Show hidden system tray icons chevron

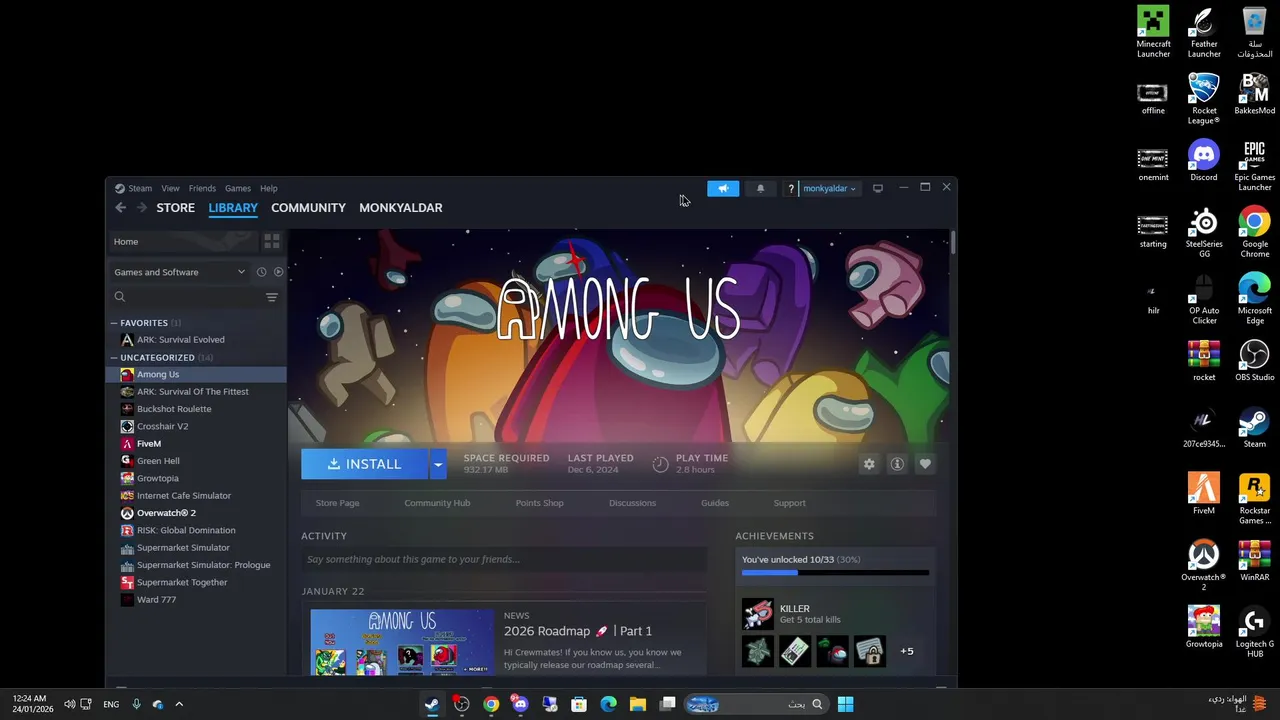(179, 704)
